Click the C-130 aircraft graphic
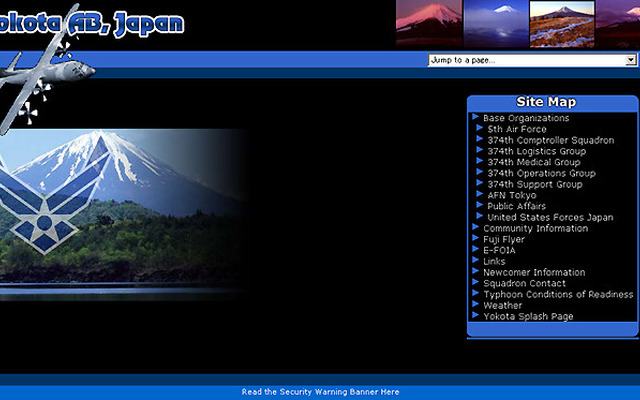Screen dimensions: 640x400 point(41,71)
